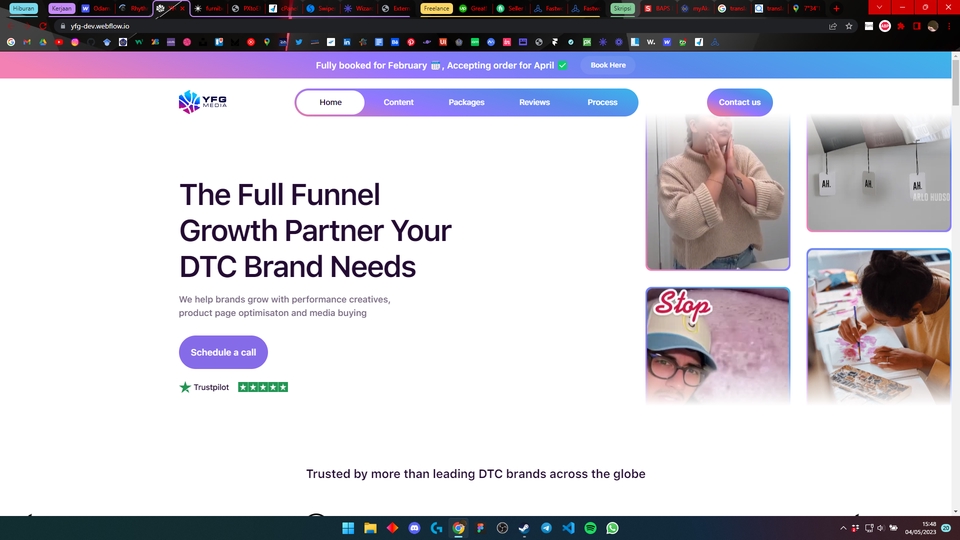Click the Book Here button
The image size is (960, 540).
[608, 65]
